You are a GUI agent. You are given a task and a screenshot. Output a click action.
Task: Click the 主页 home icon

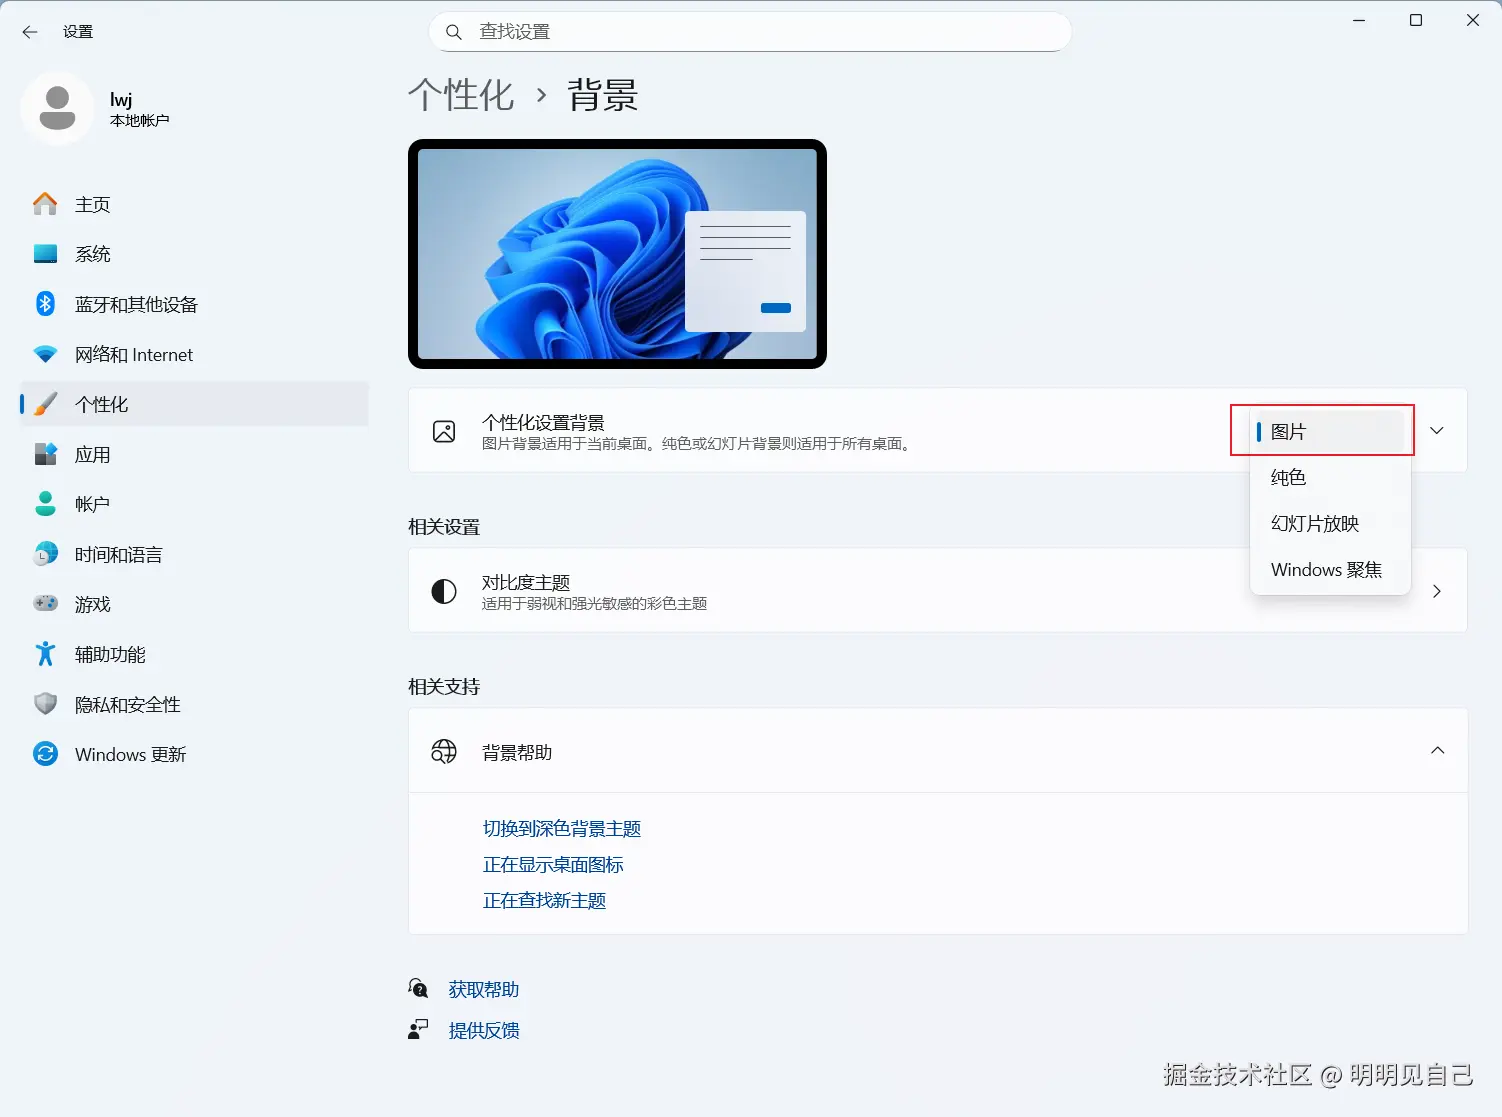point(45,204)
